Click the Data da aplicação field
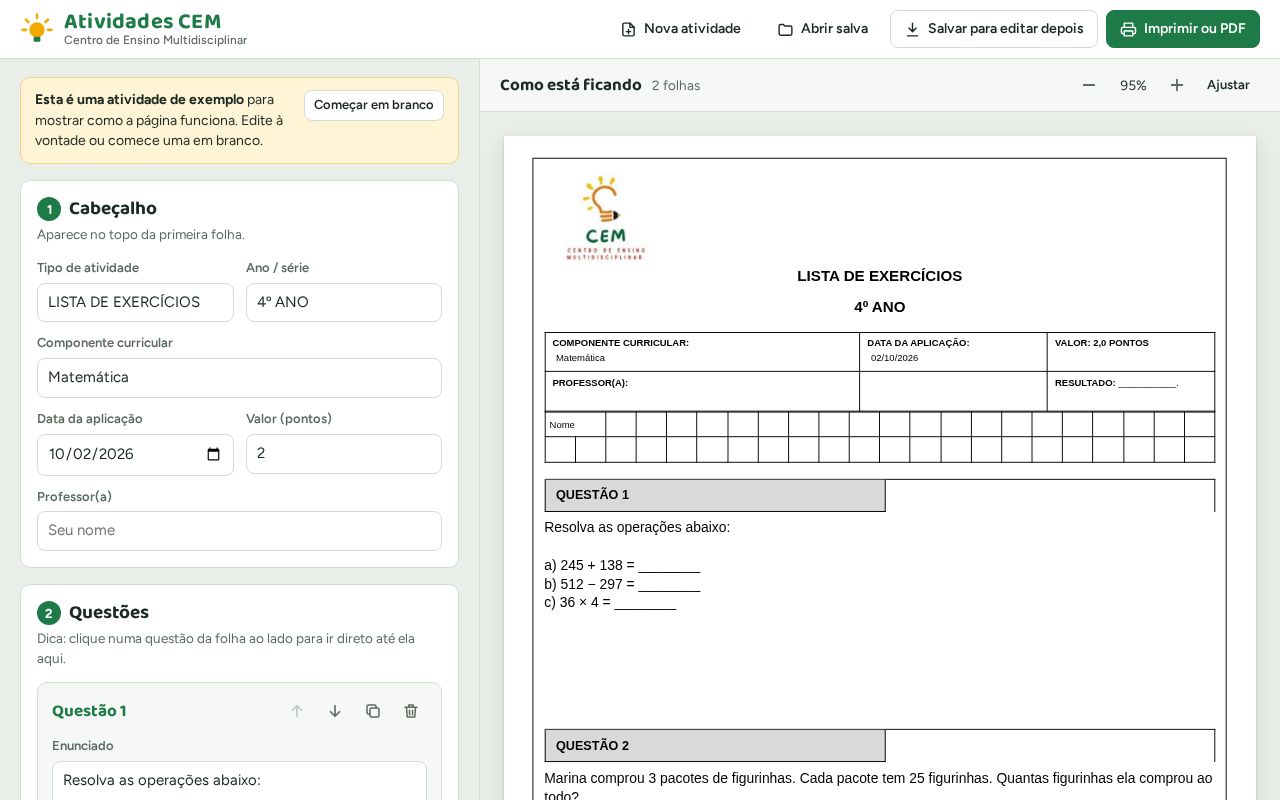The width and height of the screenshot is (1280, 800). [x=135, y=454]
